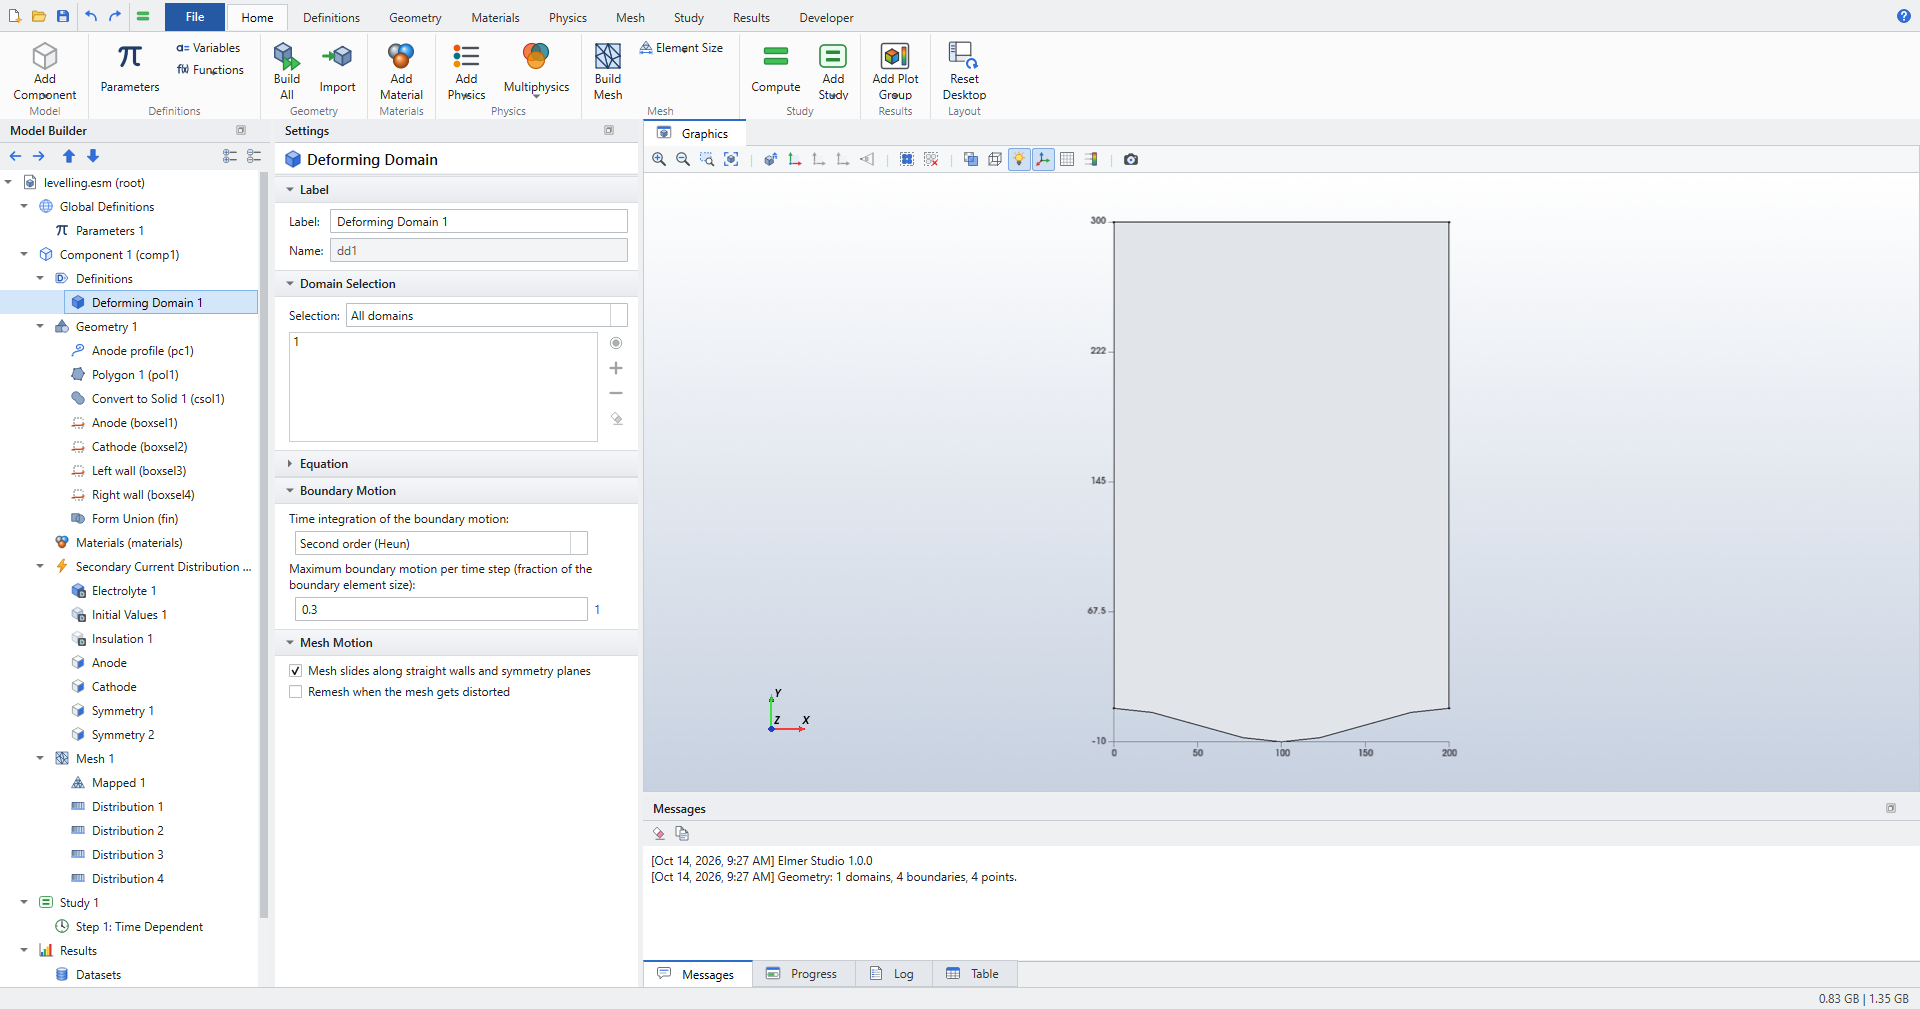Open the Selection All domains dropdown

point(487,315)
